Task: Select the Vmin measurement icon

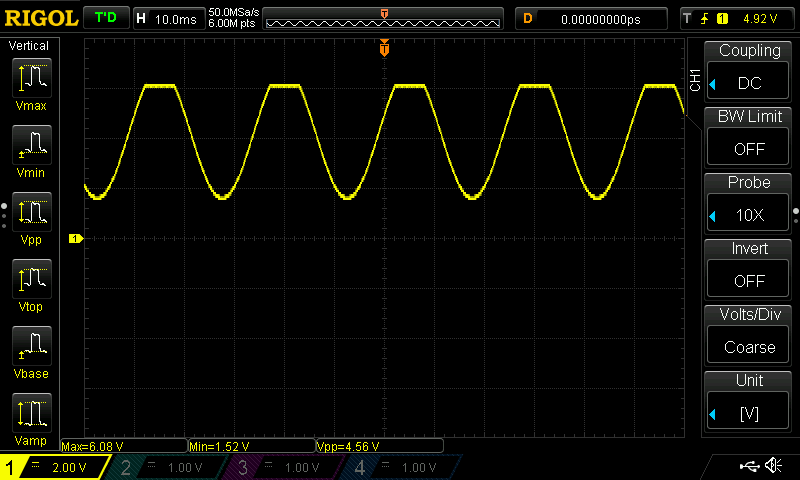Action: point(32,145)
